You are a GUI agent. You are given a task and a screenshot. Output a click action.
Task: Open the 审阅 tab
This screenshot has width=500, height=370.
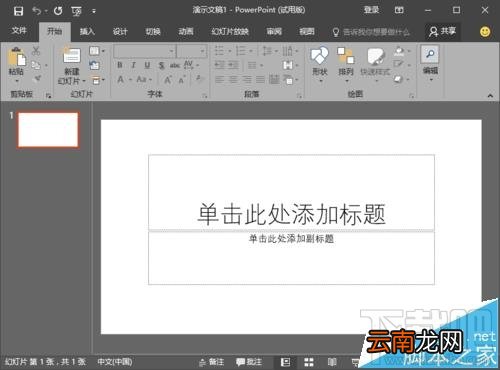click(274, 31)
